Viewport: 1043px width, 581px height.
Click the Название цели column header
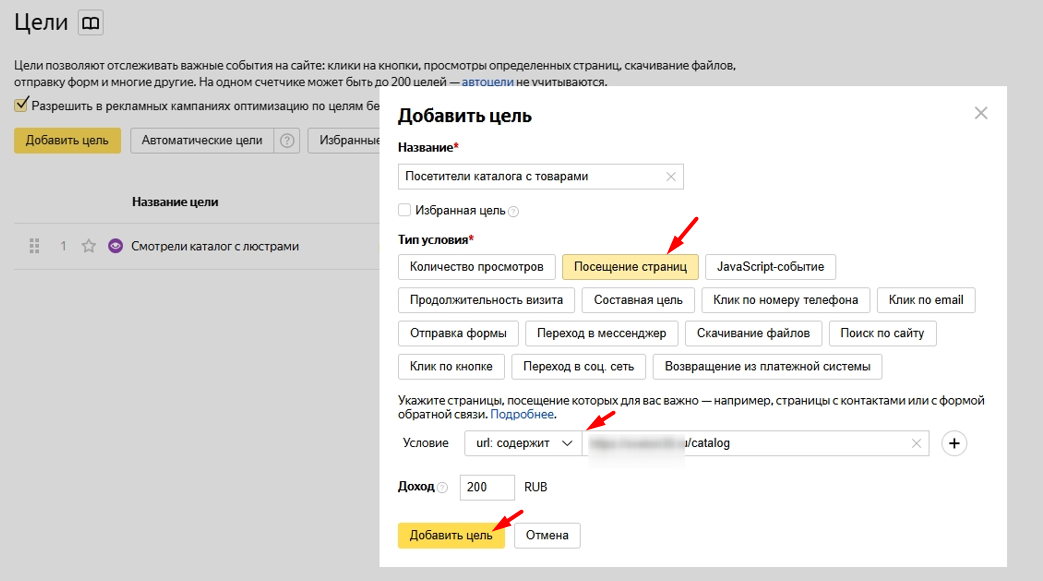pyautogui.click(x=175, y=202)
